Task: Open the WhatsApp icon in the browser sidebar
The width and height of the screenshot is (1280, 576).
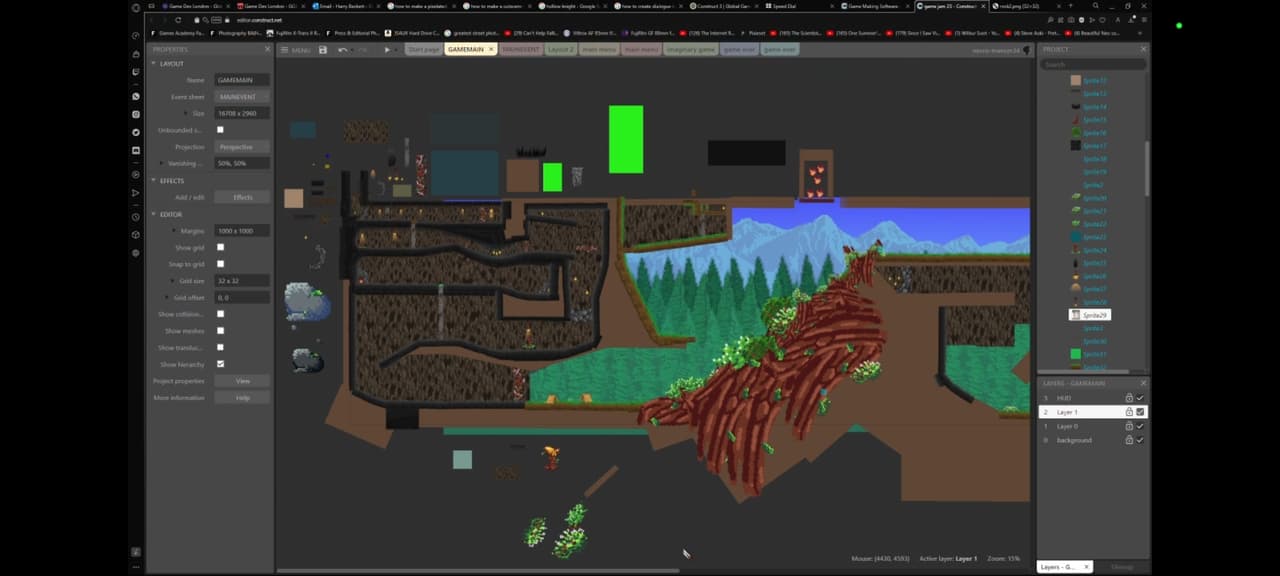Action: pyautogui.click(x=136, y=96)
